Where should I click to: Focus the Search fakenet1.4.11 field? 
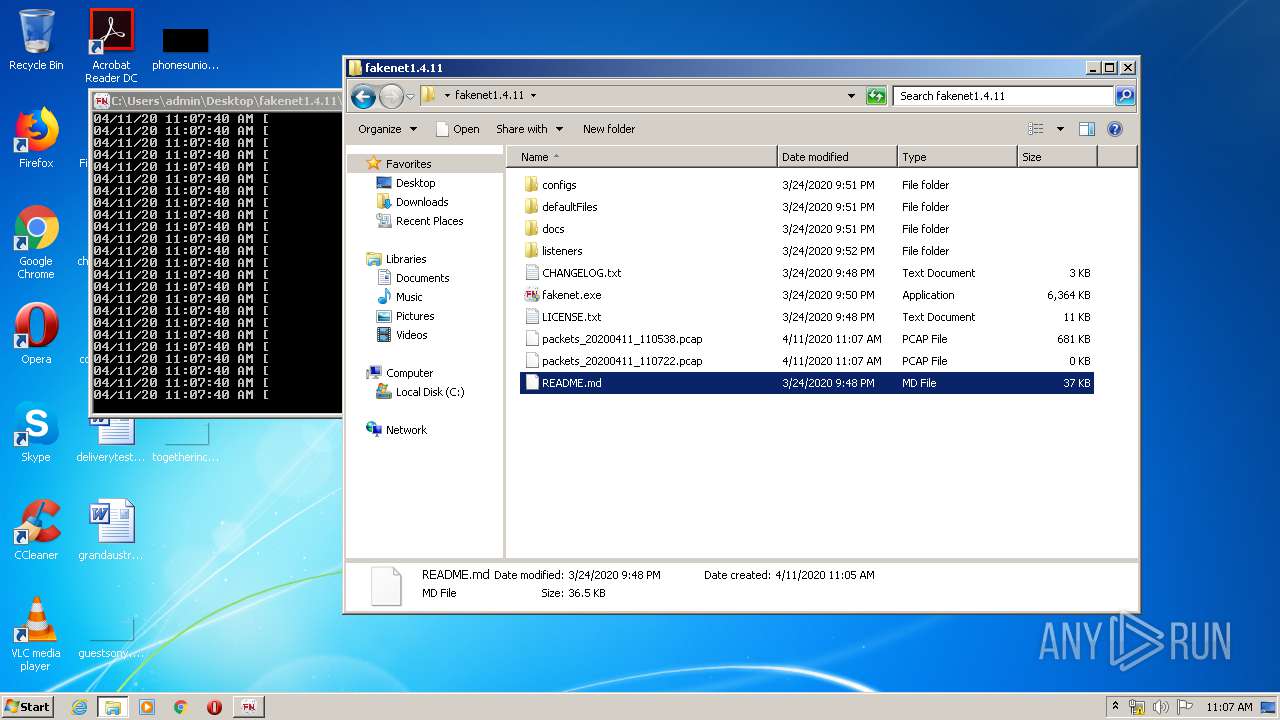pyautogui.click(x=1004, y=96)
